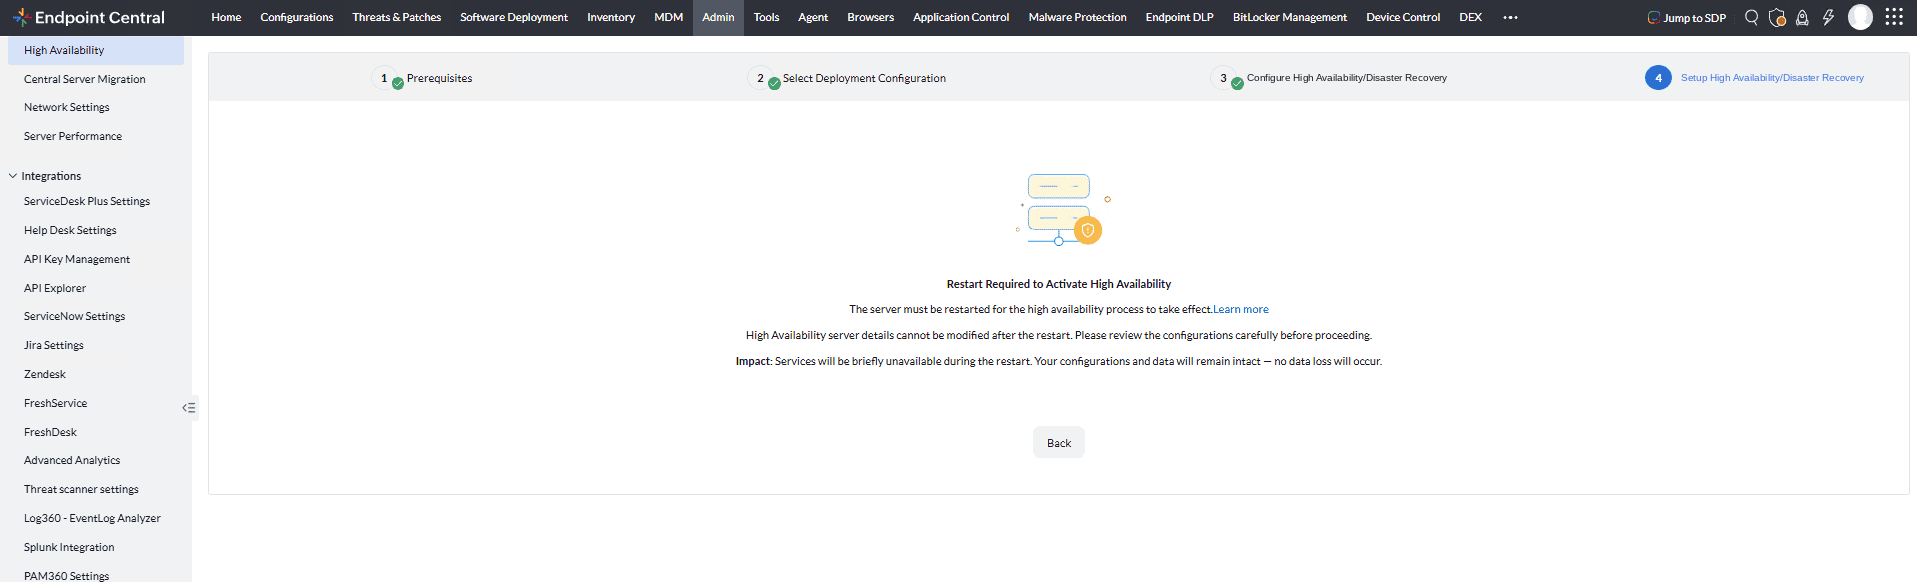Open Log360 - EventLog Analyzer

(92, 518)
